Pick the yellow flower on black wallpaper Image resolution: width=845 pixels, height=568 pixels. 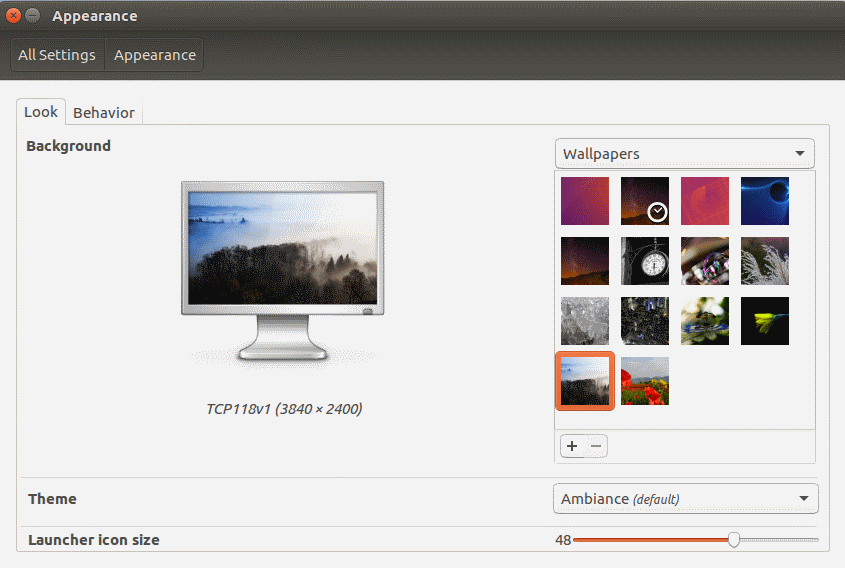(x=765, y=321)
